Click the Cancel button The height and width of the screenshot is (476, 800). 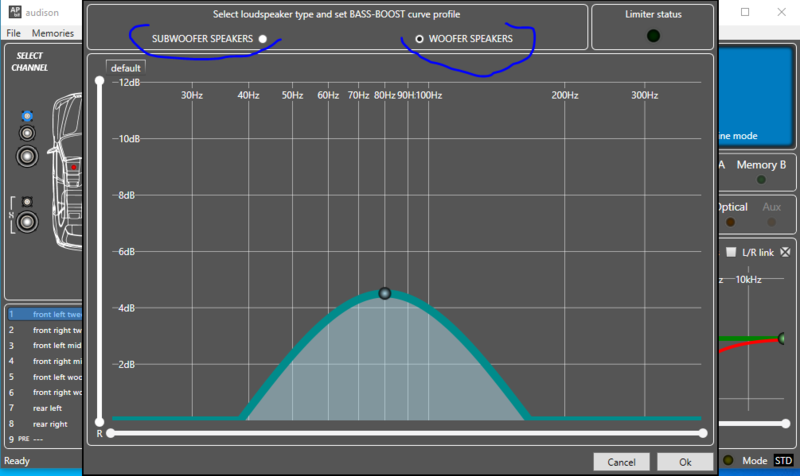(x=621, y=462)
